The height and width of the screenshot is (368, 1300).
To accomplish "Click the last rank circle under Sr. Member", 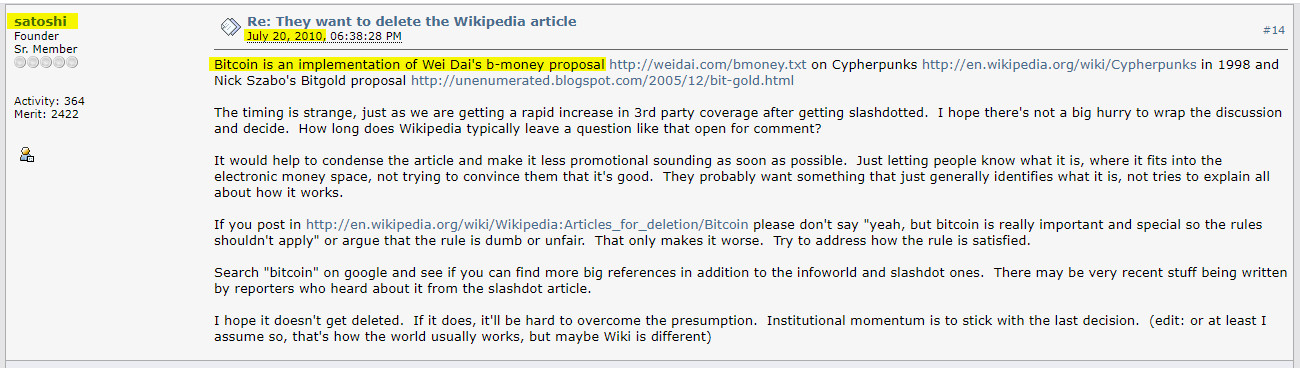I will pyautogui.click(x=72, y=62).
